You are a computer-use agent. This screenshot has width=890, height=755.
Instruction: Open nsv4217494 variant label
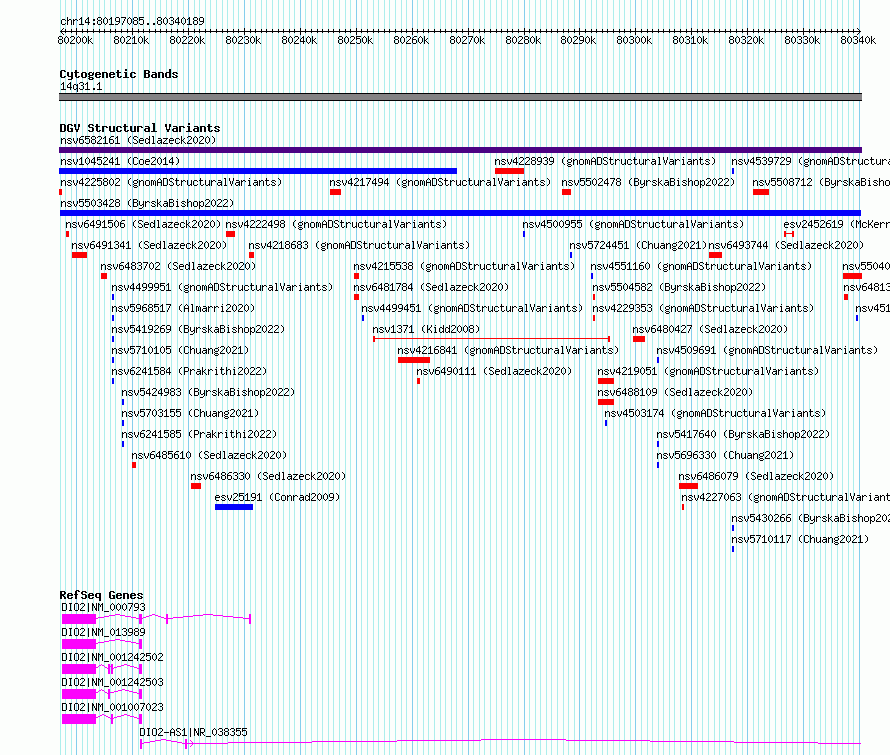pos(440,182)
